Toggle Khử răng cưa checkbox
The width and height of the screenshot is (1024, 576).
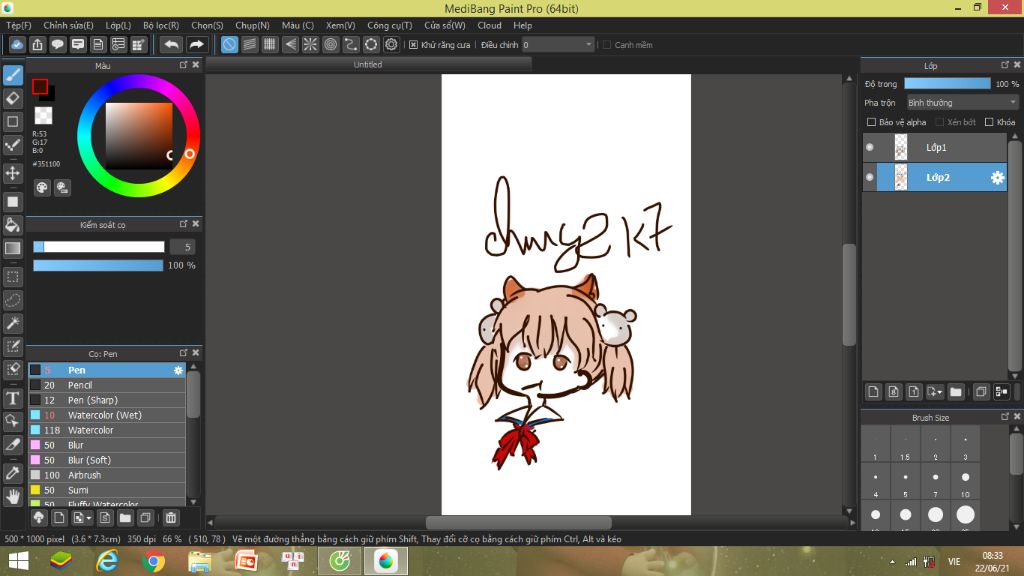413,45
